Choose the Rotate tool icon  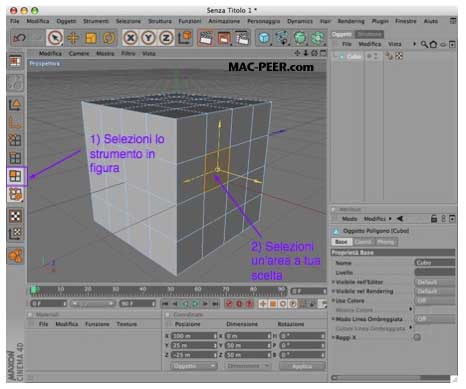(x=108, y=38)
